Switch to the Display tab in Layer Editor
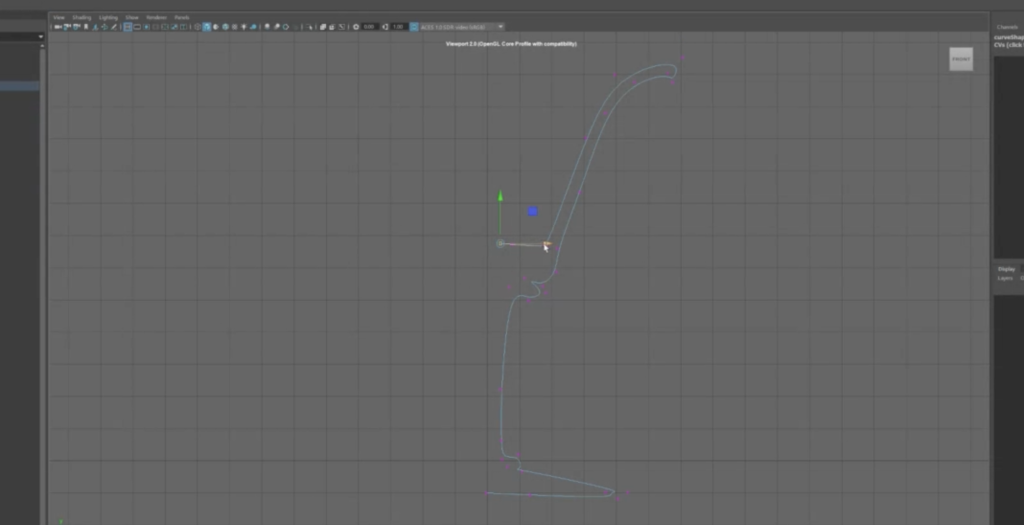 (x=1006, y=269)
